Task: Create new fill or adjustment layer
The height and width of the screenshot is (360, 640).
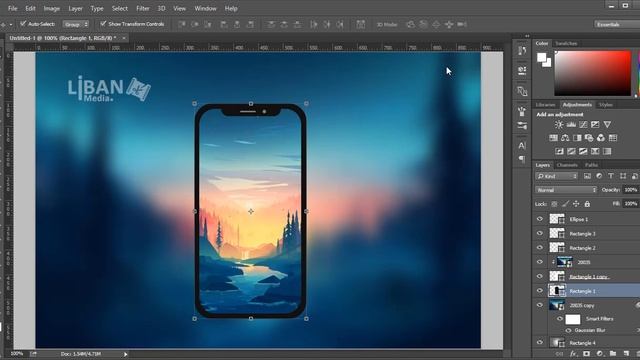Action: pyautogui.click(x=600, y=353)
